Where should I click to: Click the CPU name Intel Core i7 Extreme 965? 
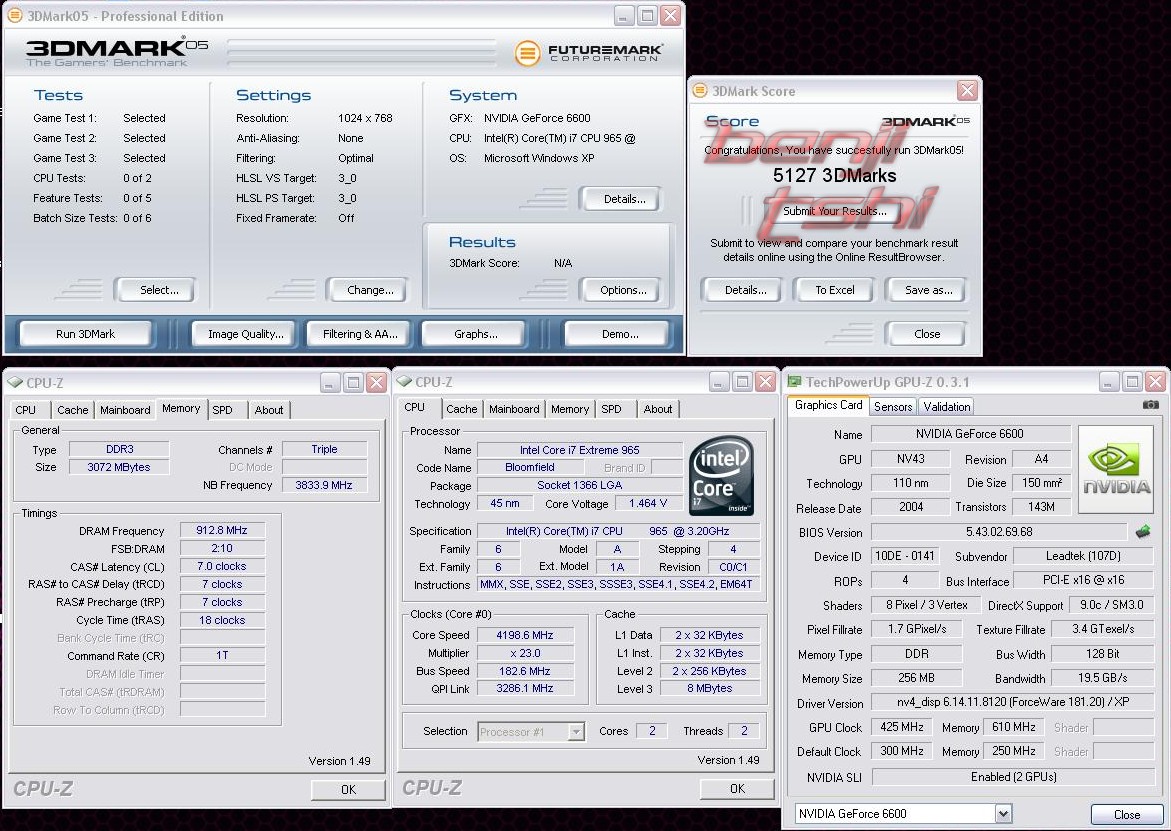click(580, 449)
